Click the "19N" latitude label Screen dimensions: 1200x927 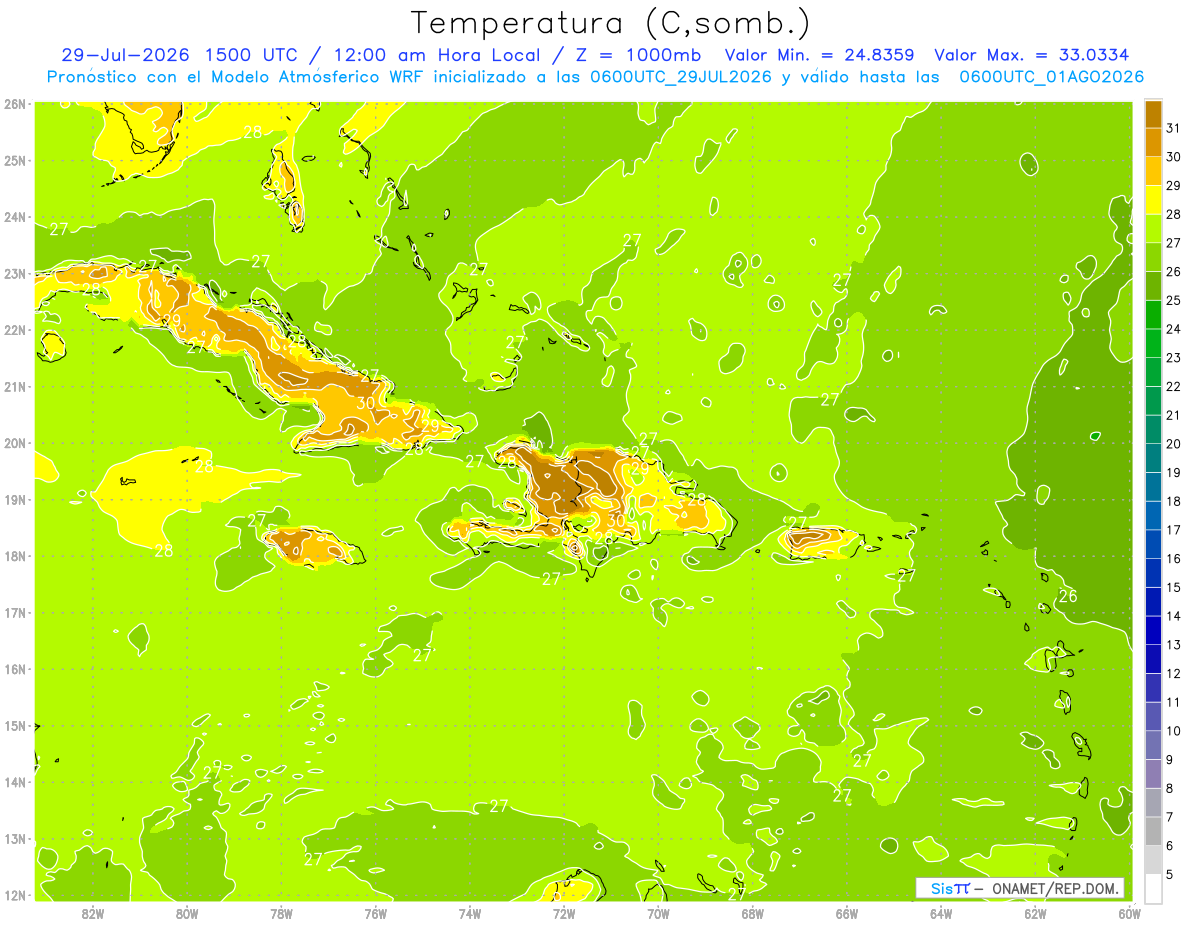point(15,499)
